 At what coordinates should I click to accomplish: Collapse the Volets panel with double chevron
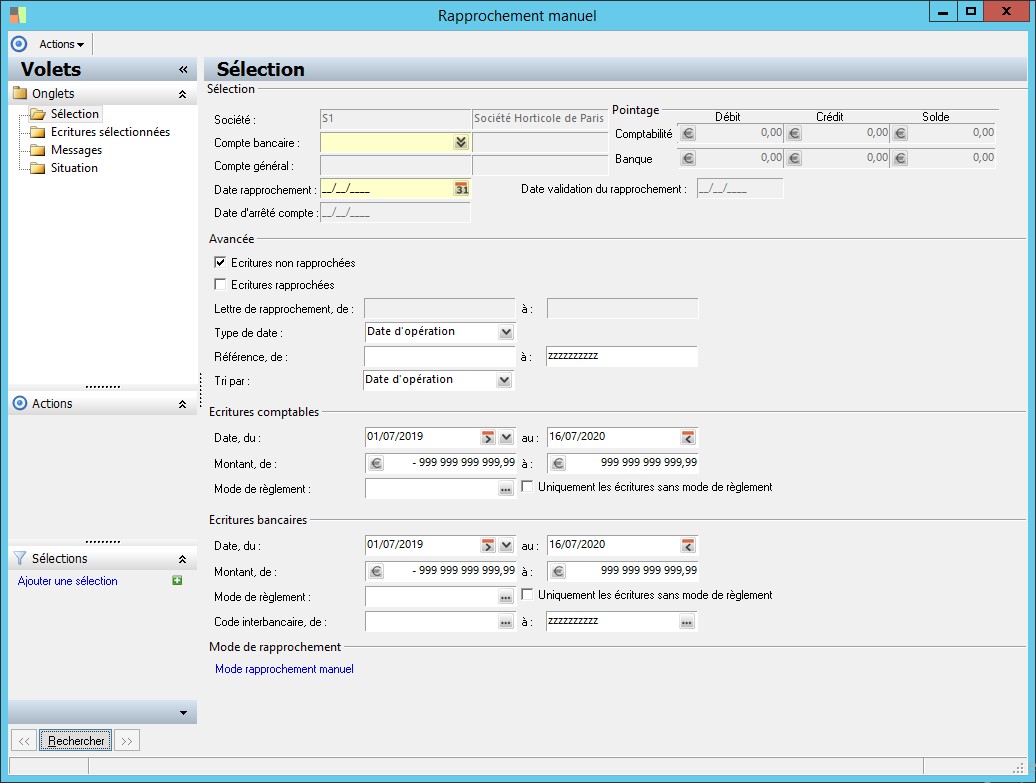(x=183, y=70)
